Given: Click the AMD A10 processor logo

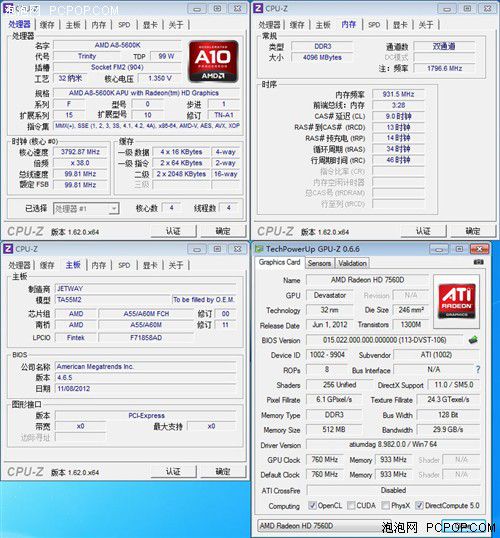Looking at the screenshot, I should tap(213, 61).
